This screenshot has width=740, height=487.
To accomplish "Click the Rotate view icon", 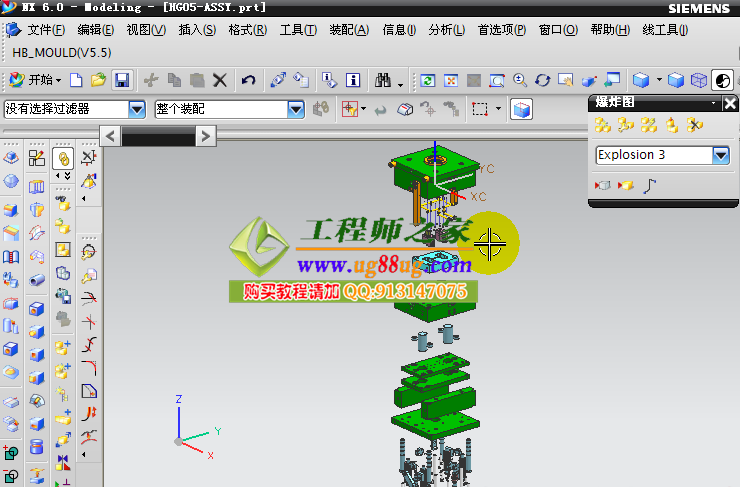I will (542, 79).
